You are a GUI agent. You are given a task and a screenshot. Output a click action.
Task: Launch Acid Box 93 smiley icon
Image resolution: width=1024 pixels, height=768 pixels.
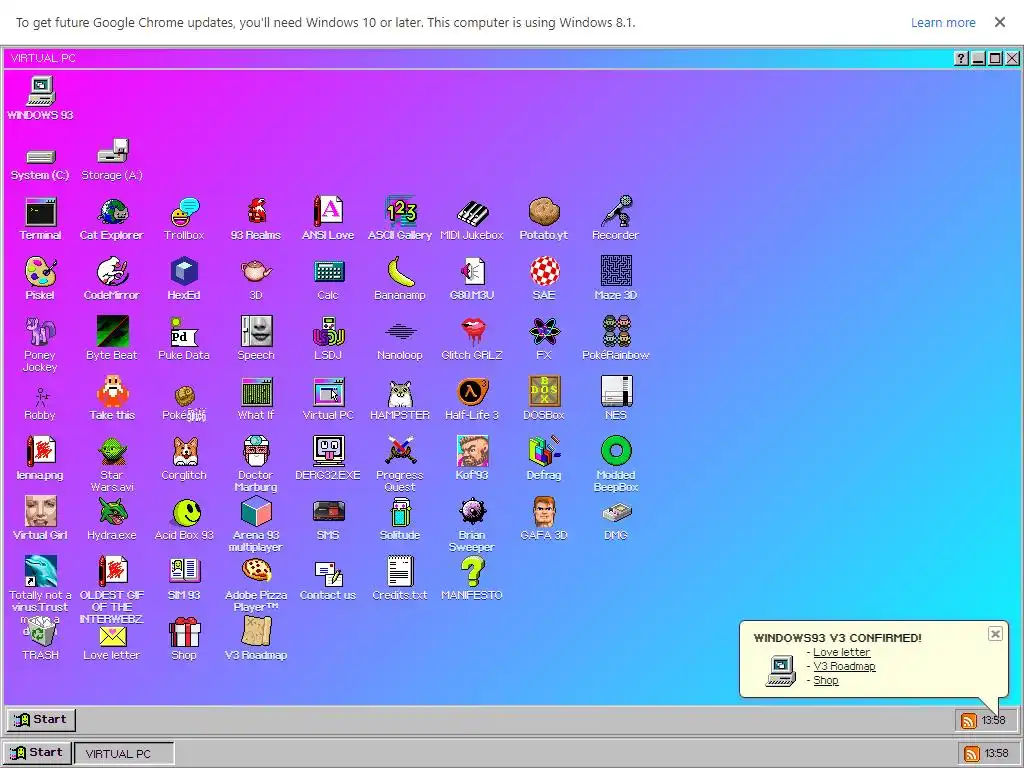coord(184,519)
